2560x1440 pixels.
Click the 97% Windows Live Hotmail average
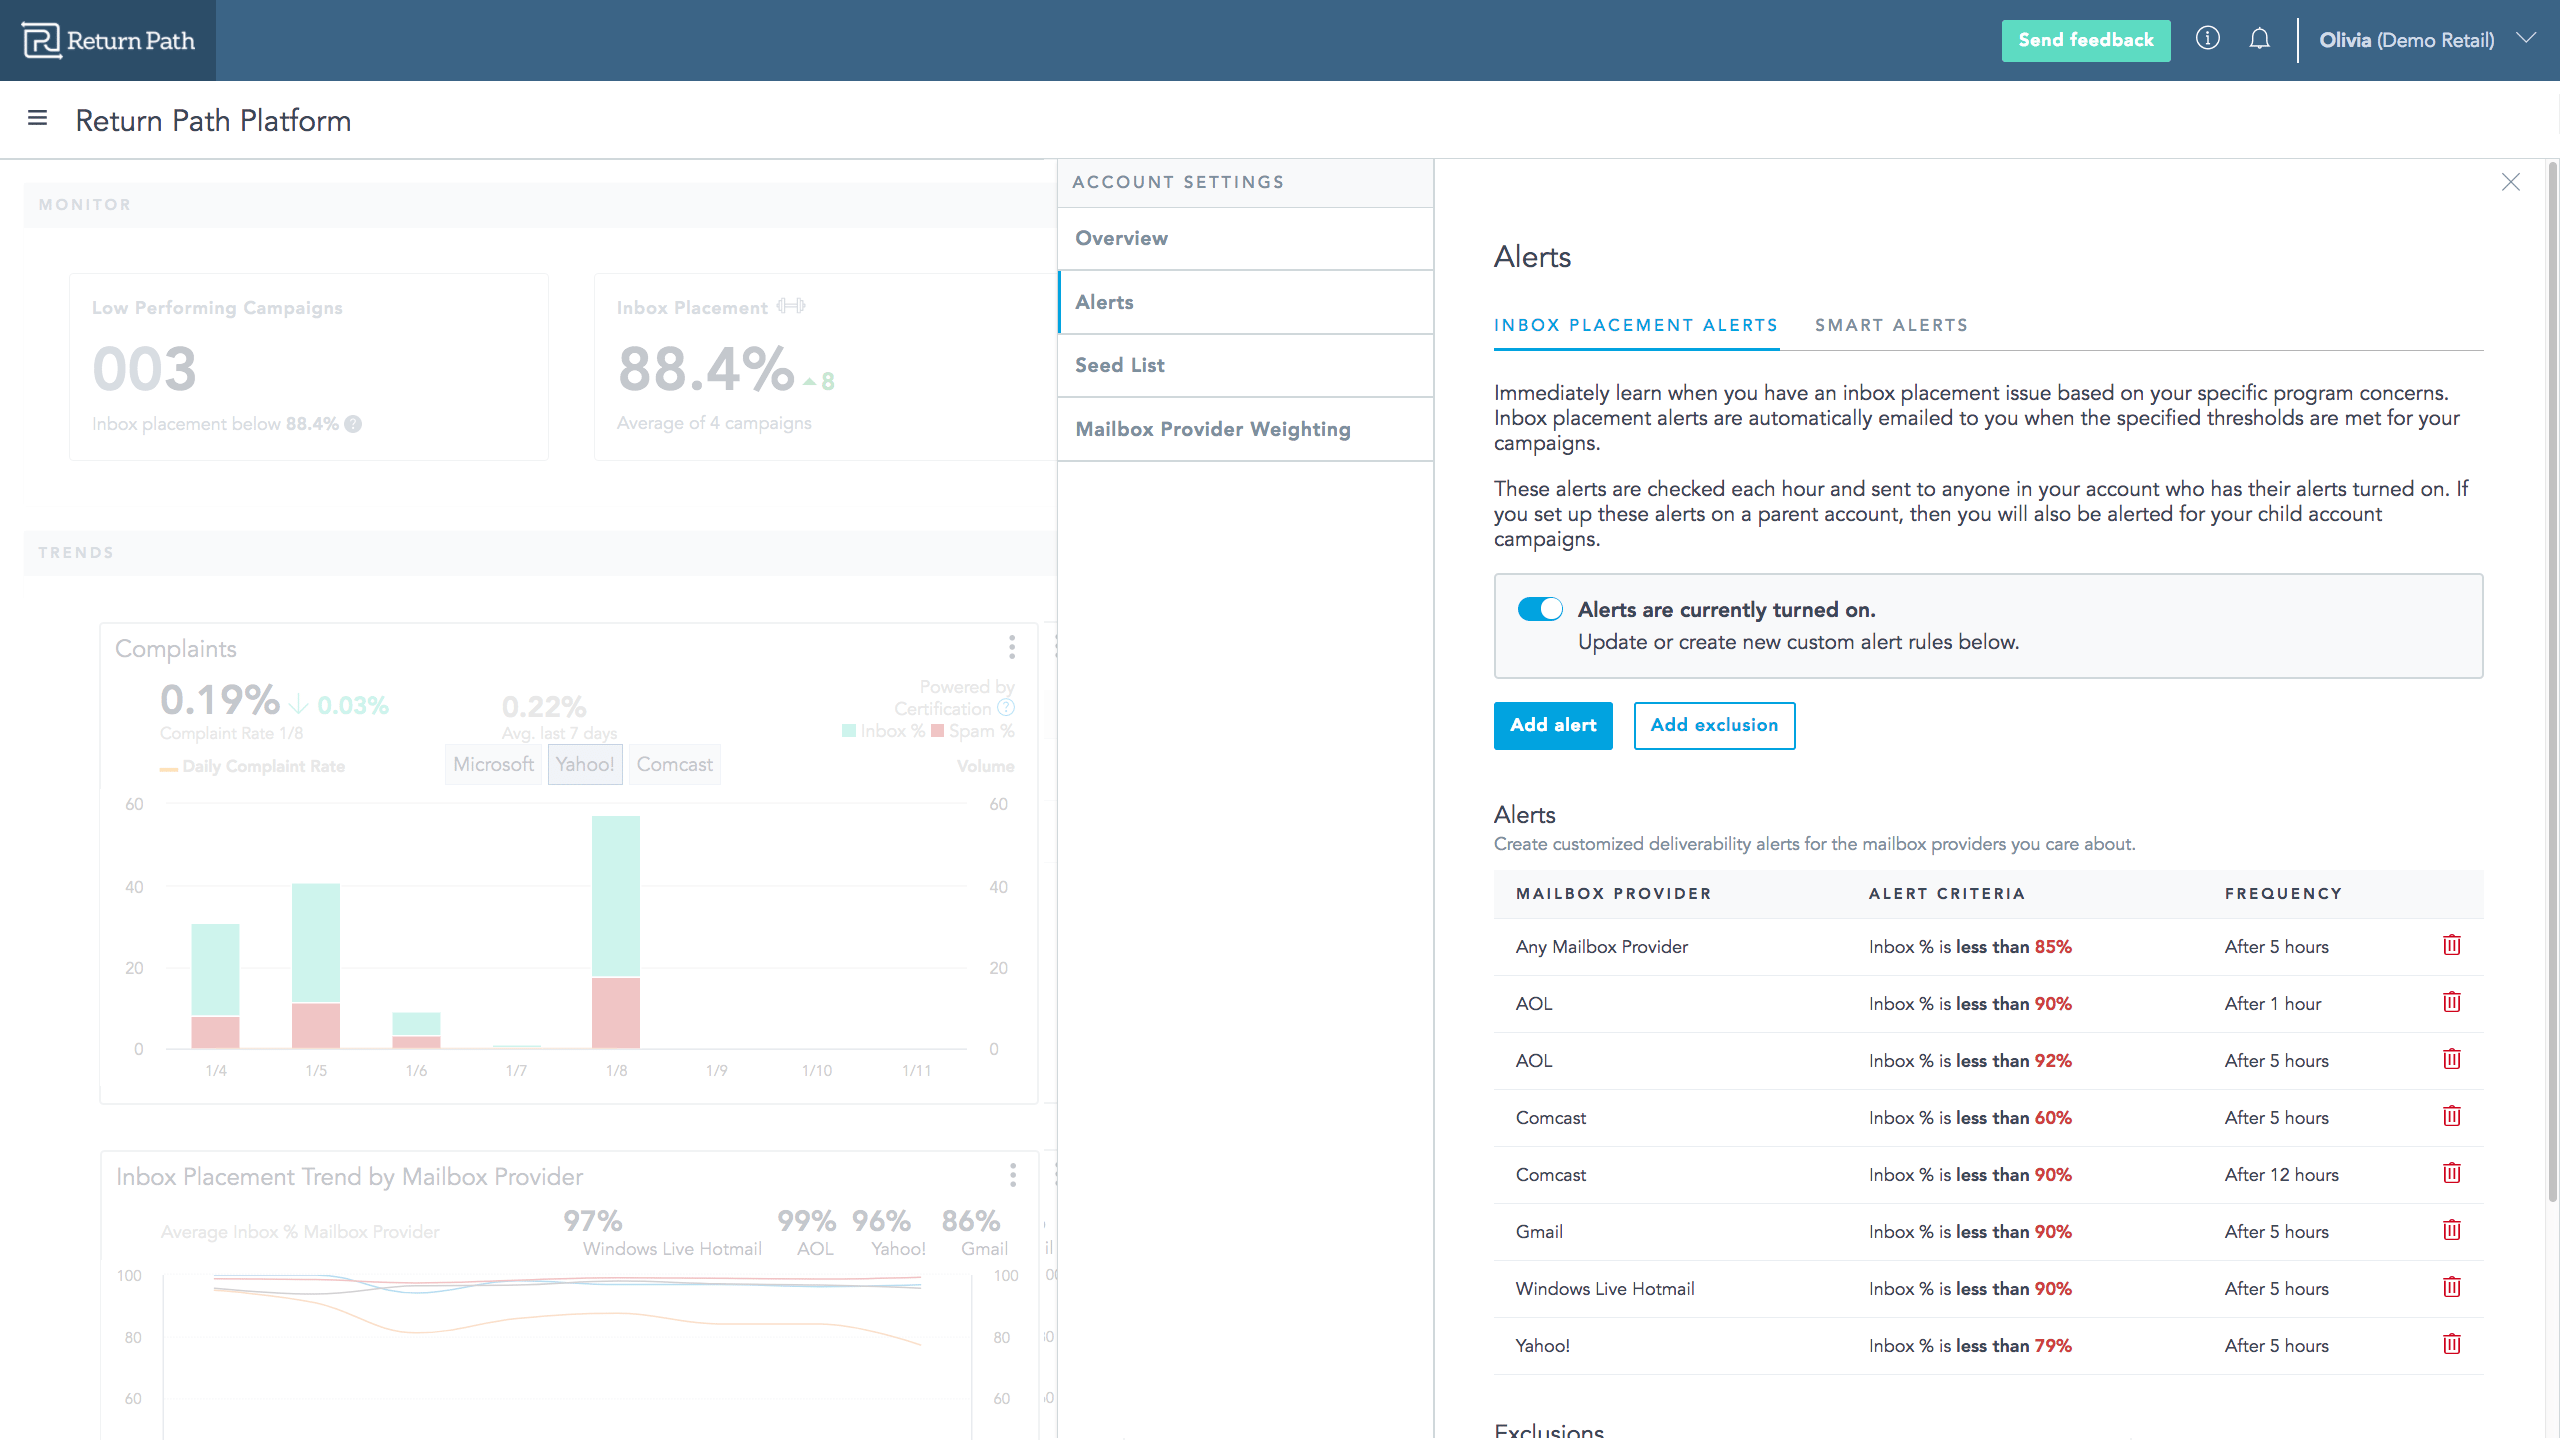pyautogui.click(x=592, y=1220)
